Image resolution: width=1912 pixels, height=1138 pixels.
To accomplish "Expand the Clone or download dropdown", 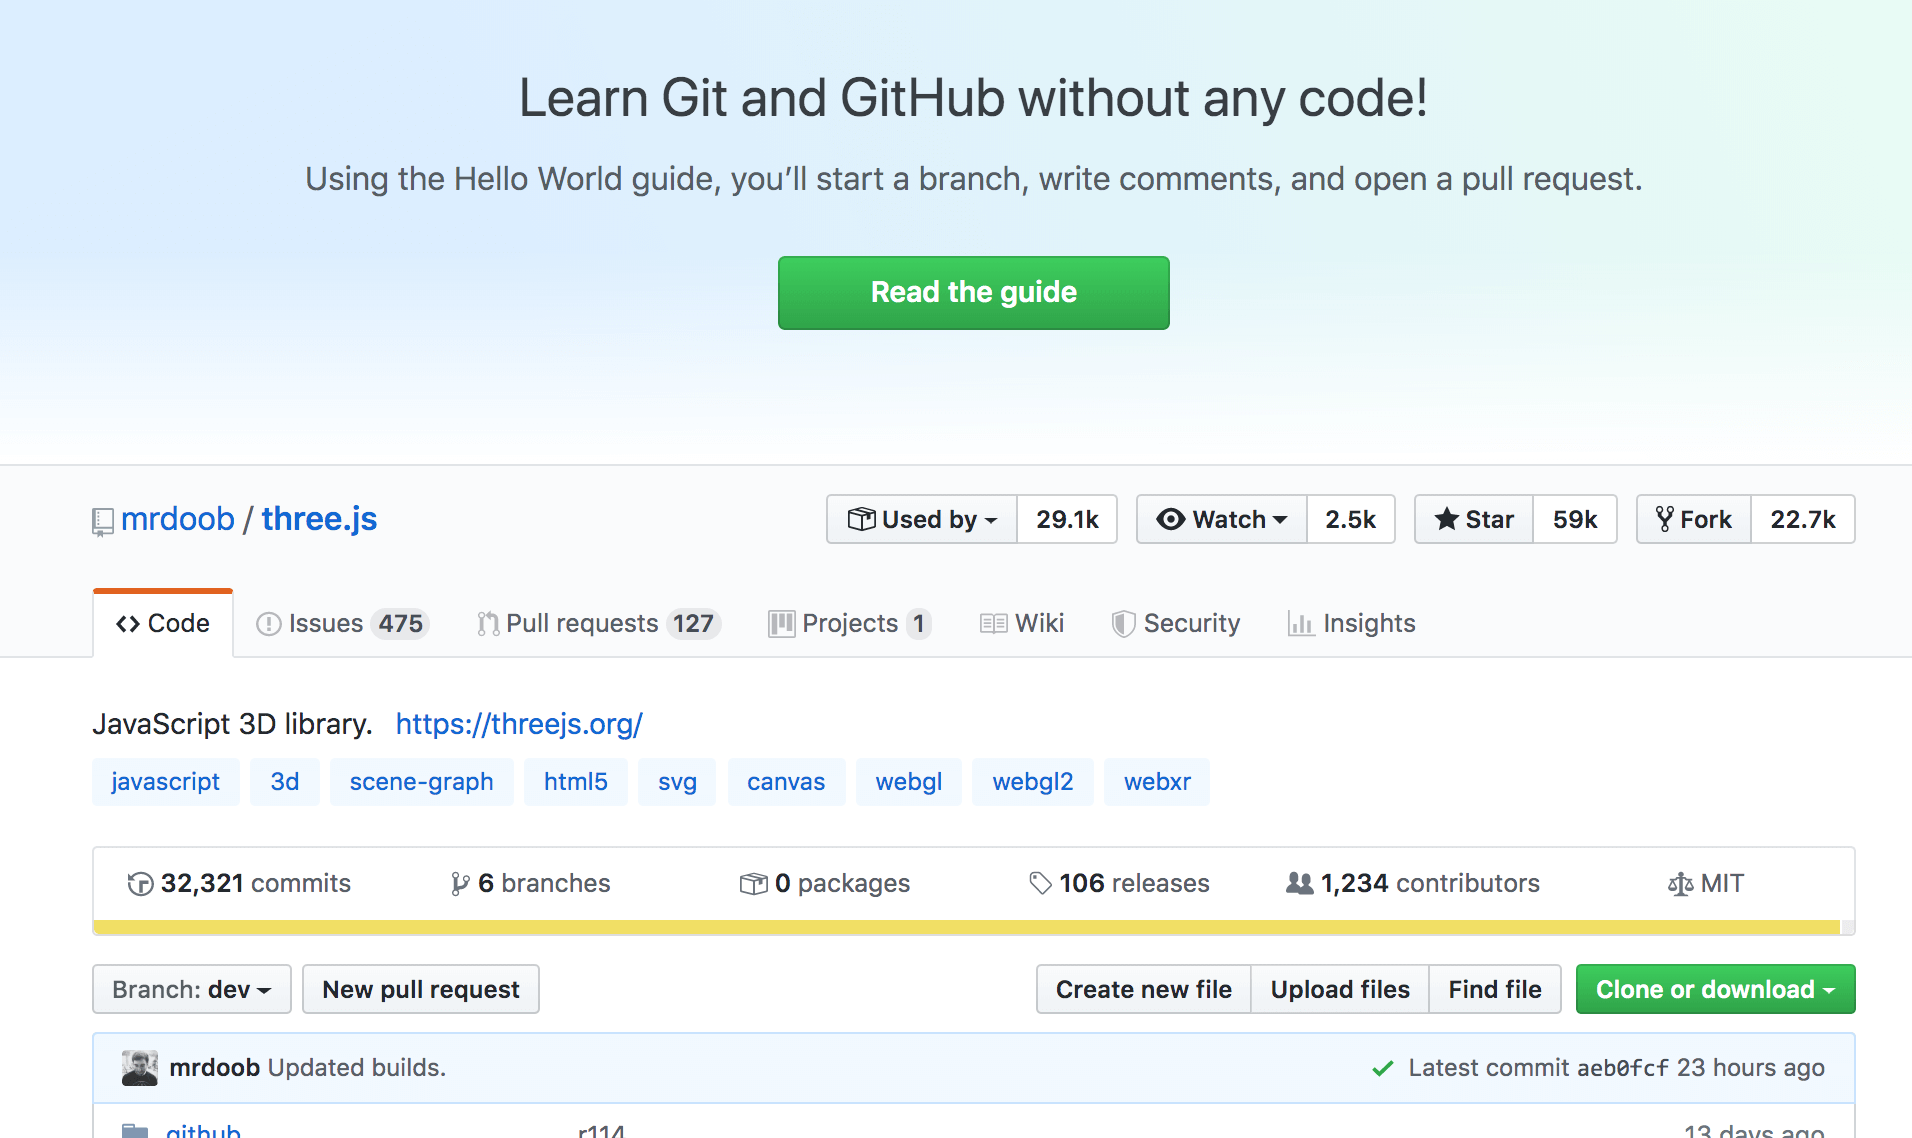I will pyautogui.click(x=1716, y=989).
